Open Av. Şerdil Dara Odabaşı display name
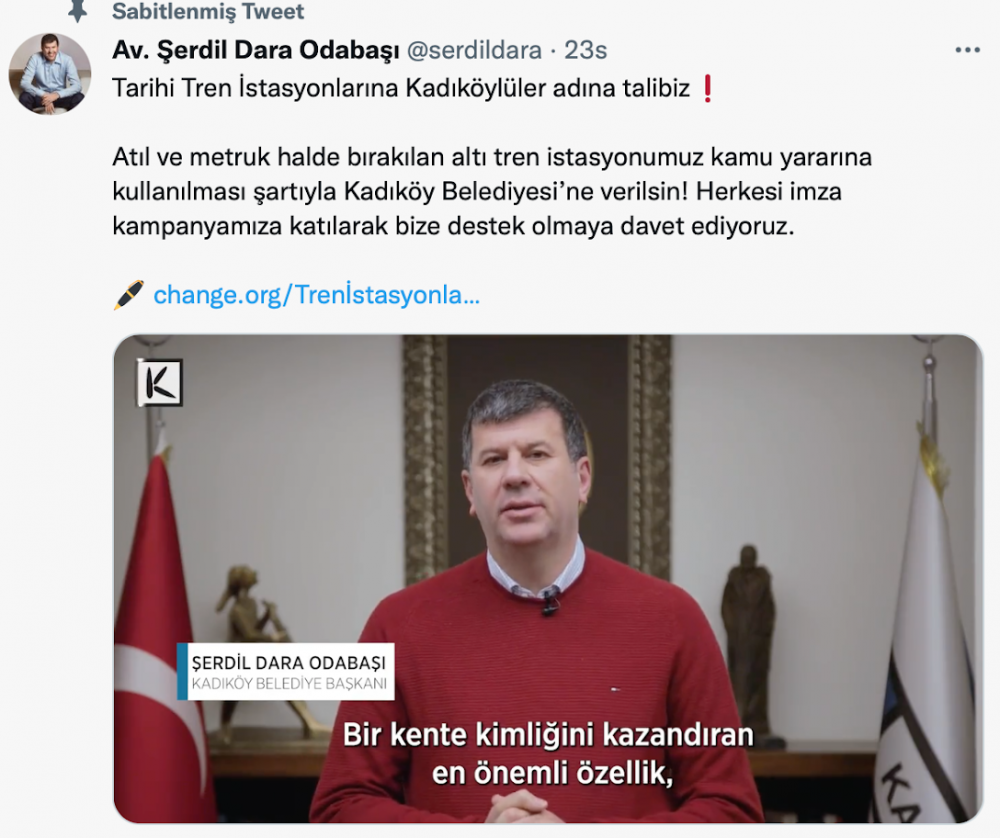This screenshot has width=1000, height=838. coord(256,50)
